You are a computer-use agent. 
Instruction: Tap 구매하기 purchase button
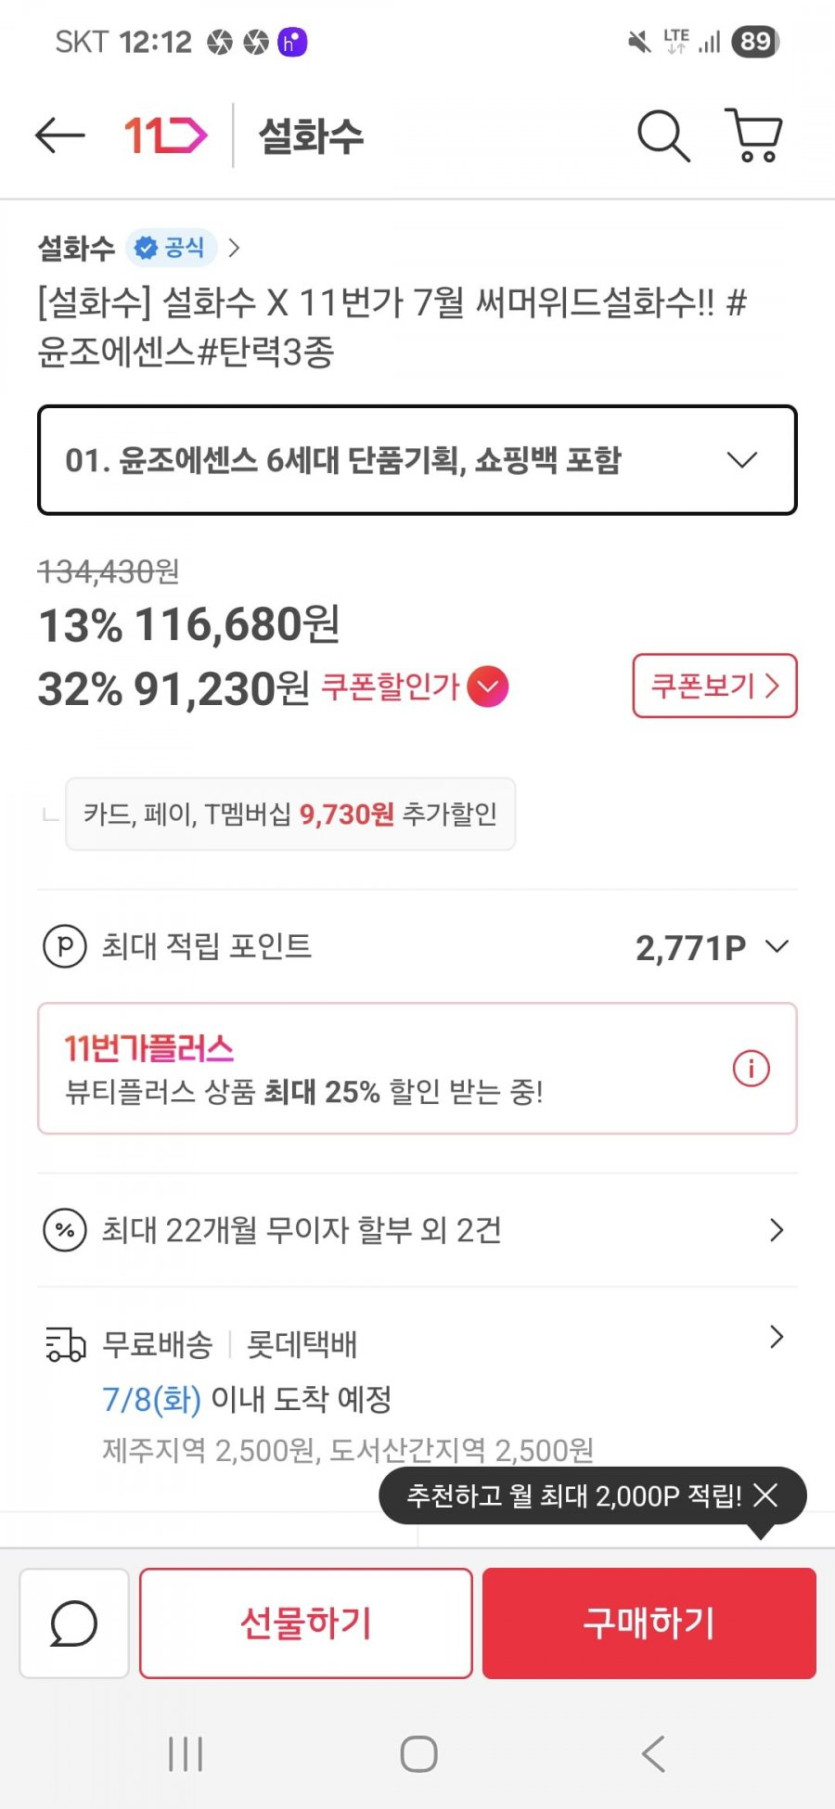(649, 1623)
